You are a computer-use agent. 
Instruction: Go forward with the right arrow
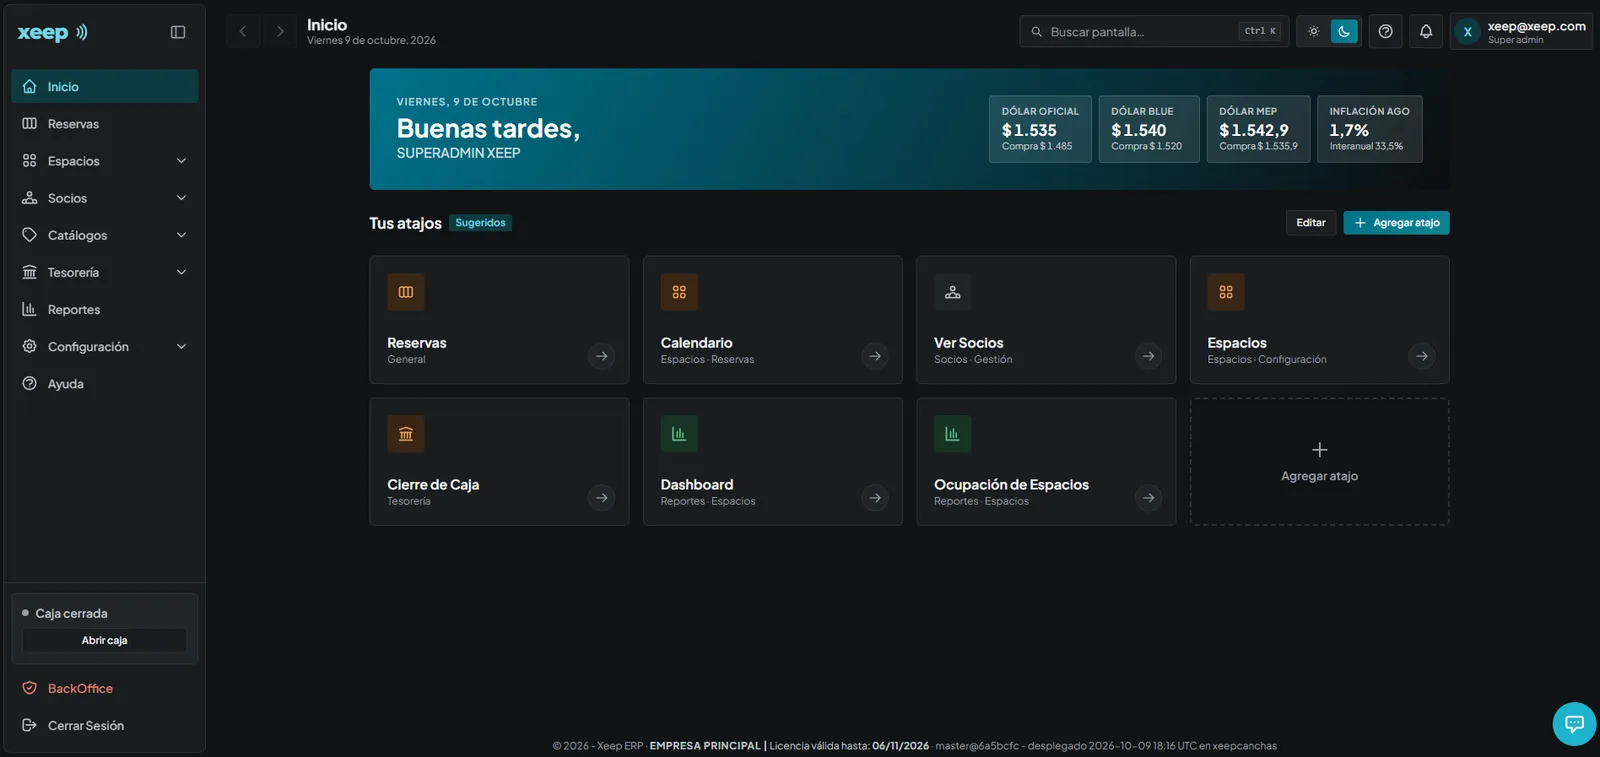click(280, 32)
